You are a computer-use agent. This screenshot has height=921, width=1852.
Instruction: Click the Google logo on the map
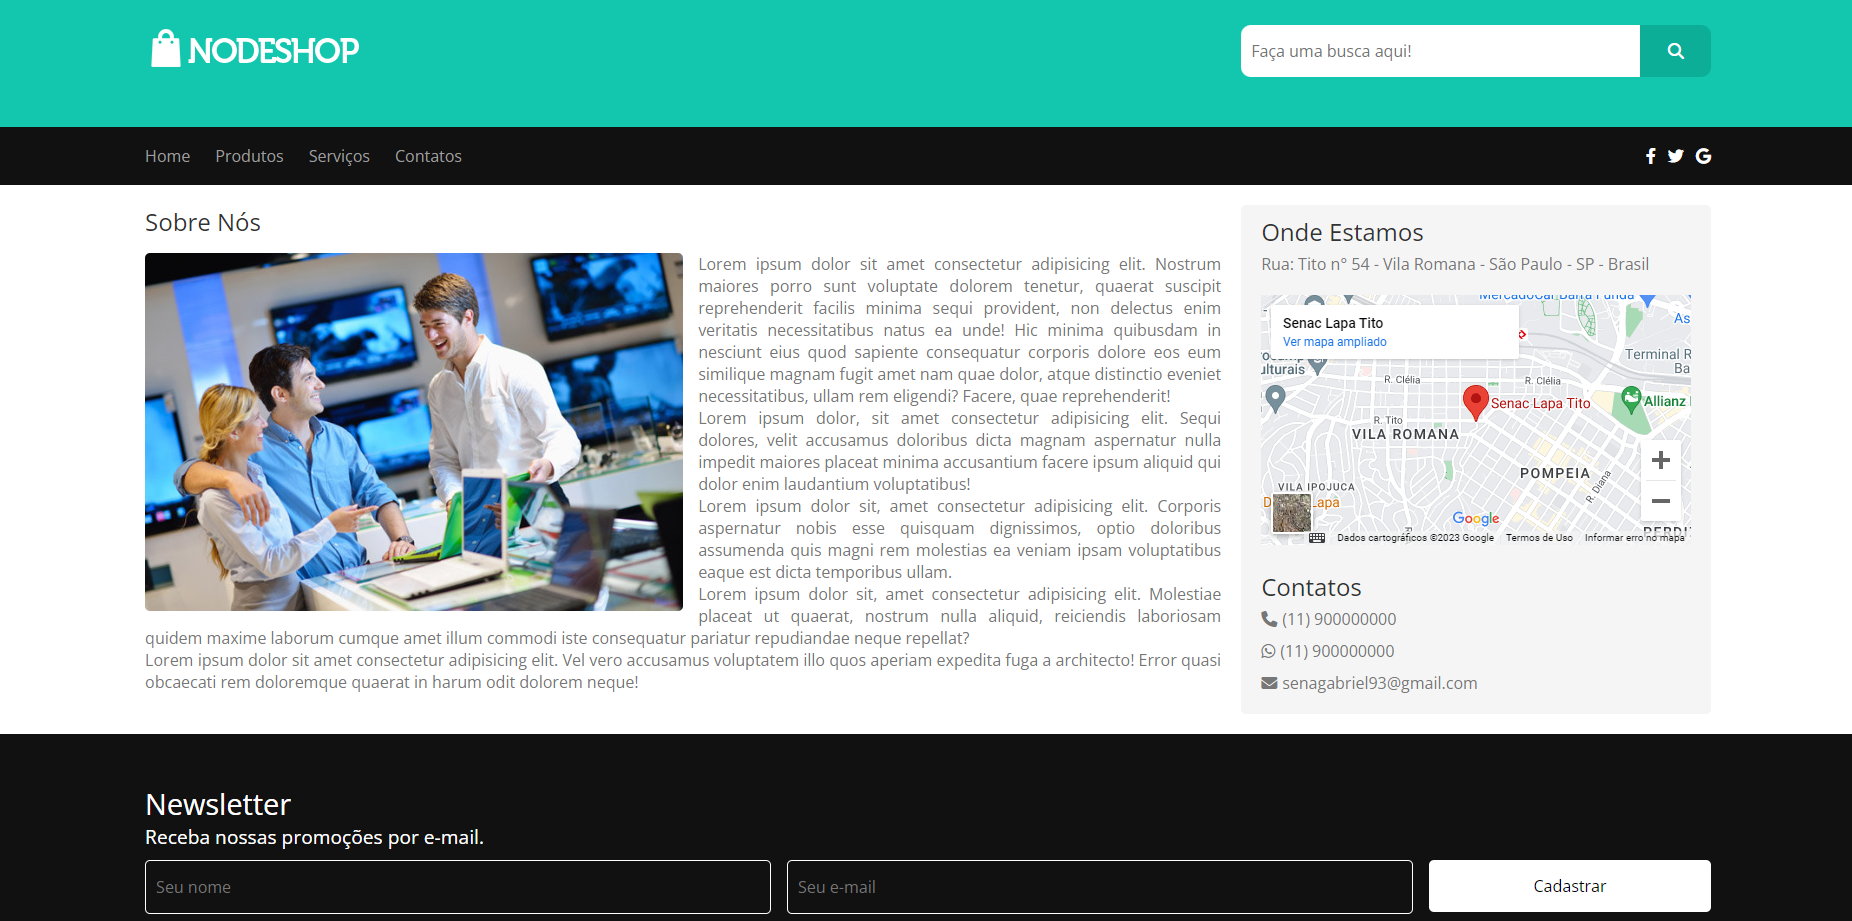click(x=1475, y=519)
